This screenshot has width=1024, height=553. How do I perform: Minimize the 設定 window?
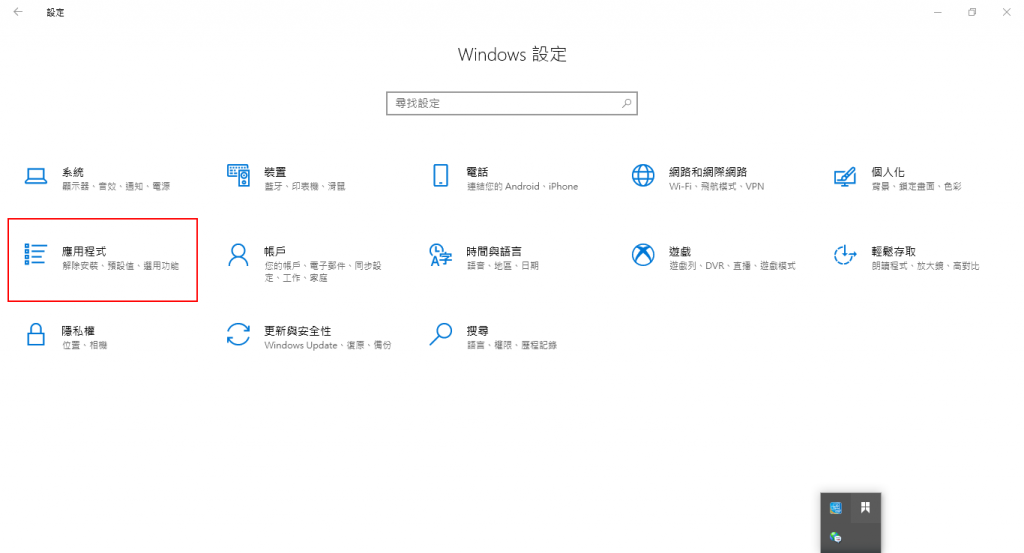(938, 12)
